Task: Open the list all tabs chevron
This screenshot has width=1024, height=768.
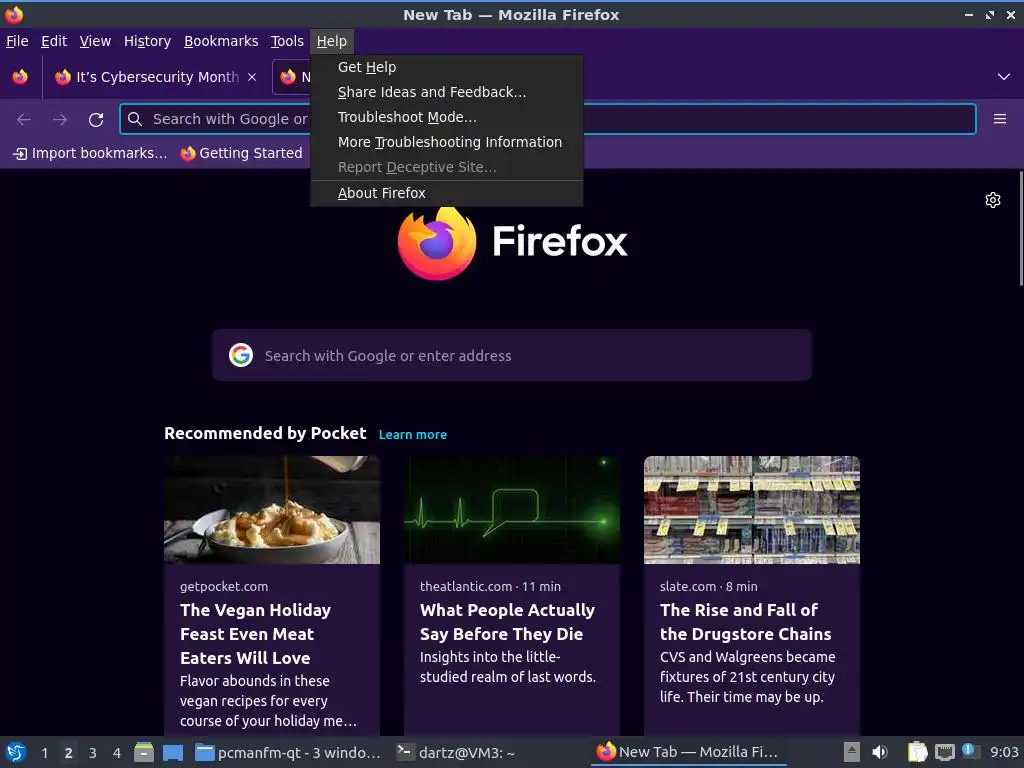Action: pos(1004,77)
